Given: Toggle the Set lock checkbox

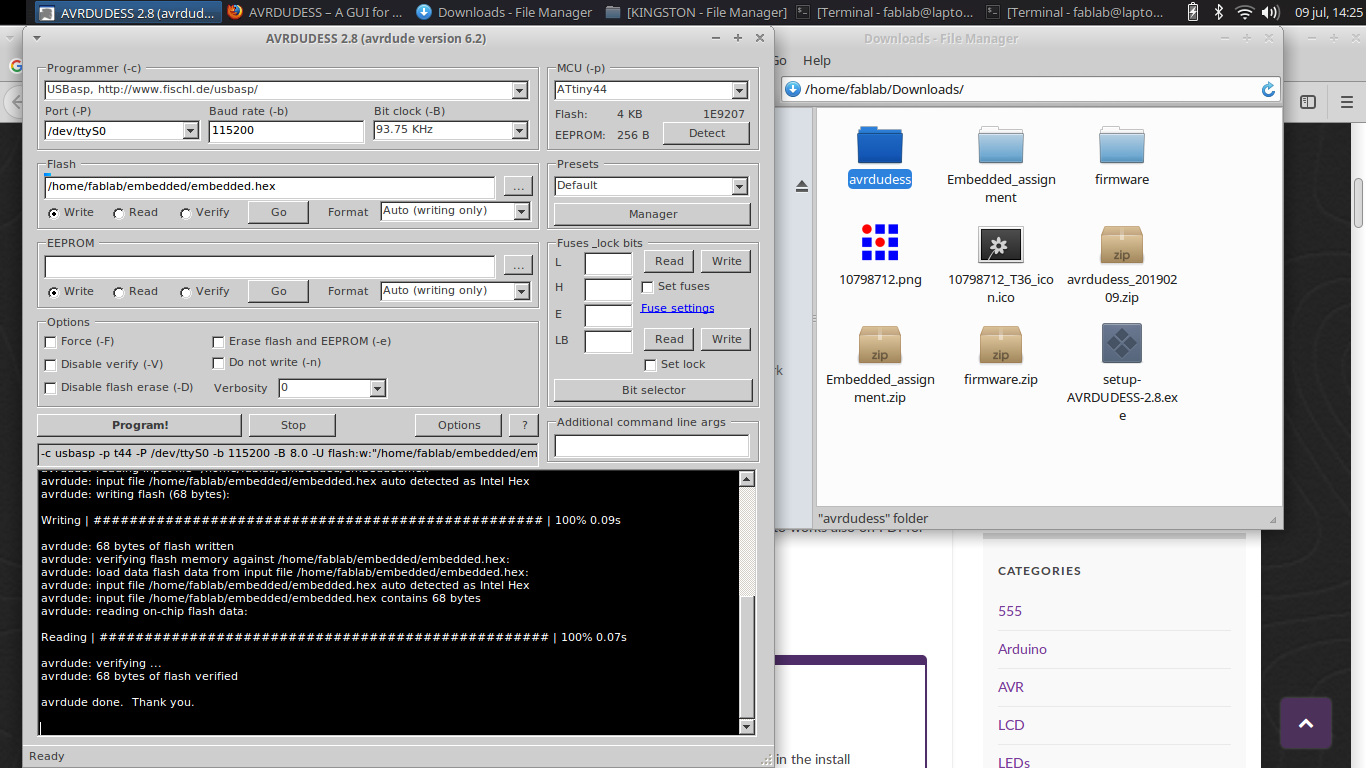Looking at the screenshot, I should (651, 365).
